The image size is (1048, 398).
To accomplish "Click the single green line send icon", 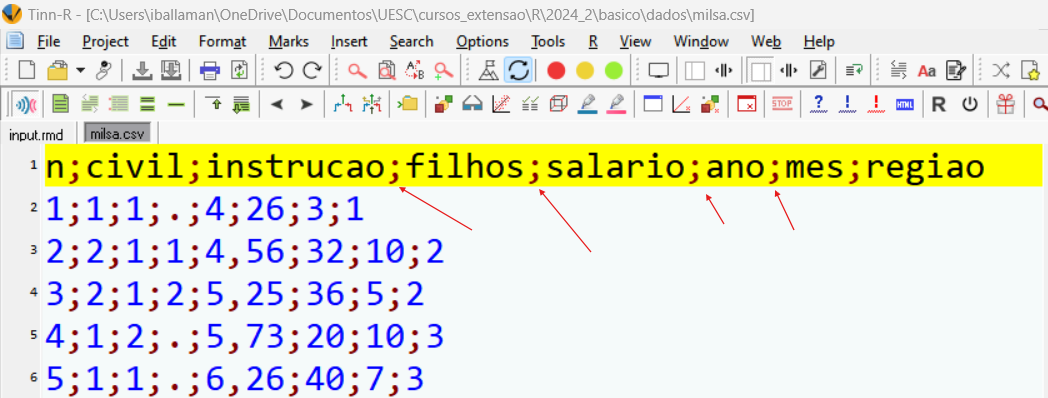I will click(176, 104).
